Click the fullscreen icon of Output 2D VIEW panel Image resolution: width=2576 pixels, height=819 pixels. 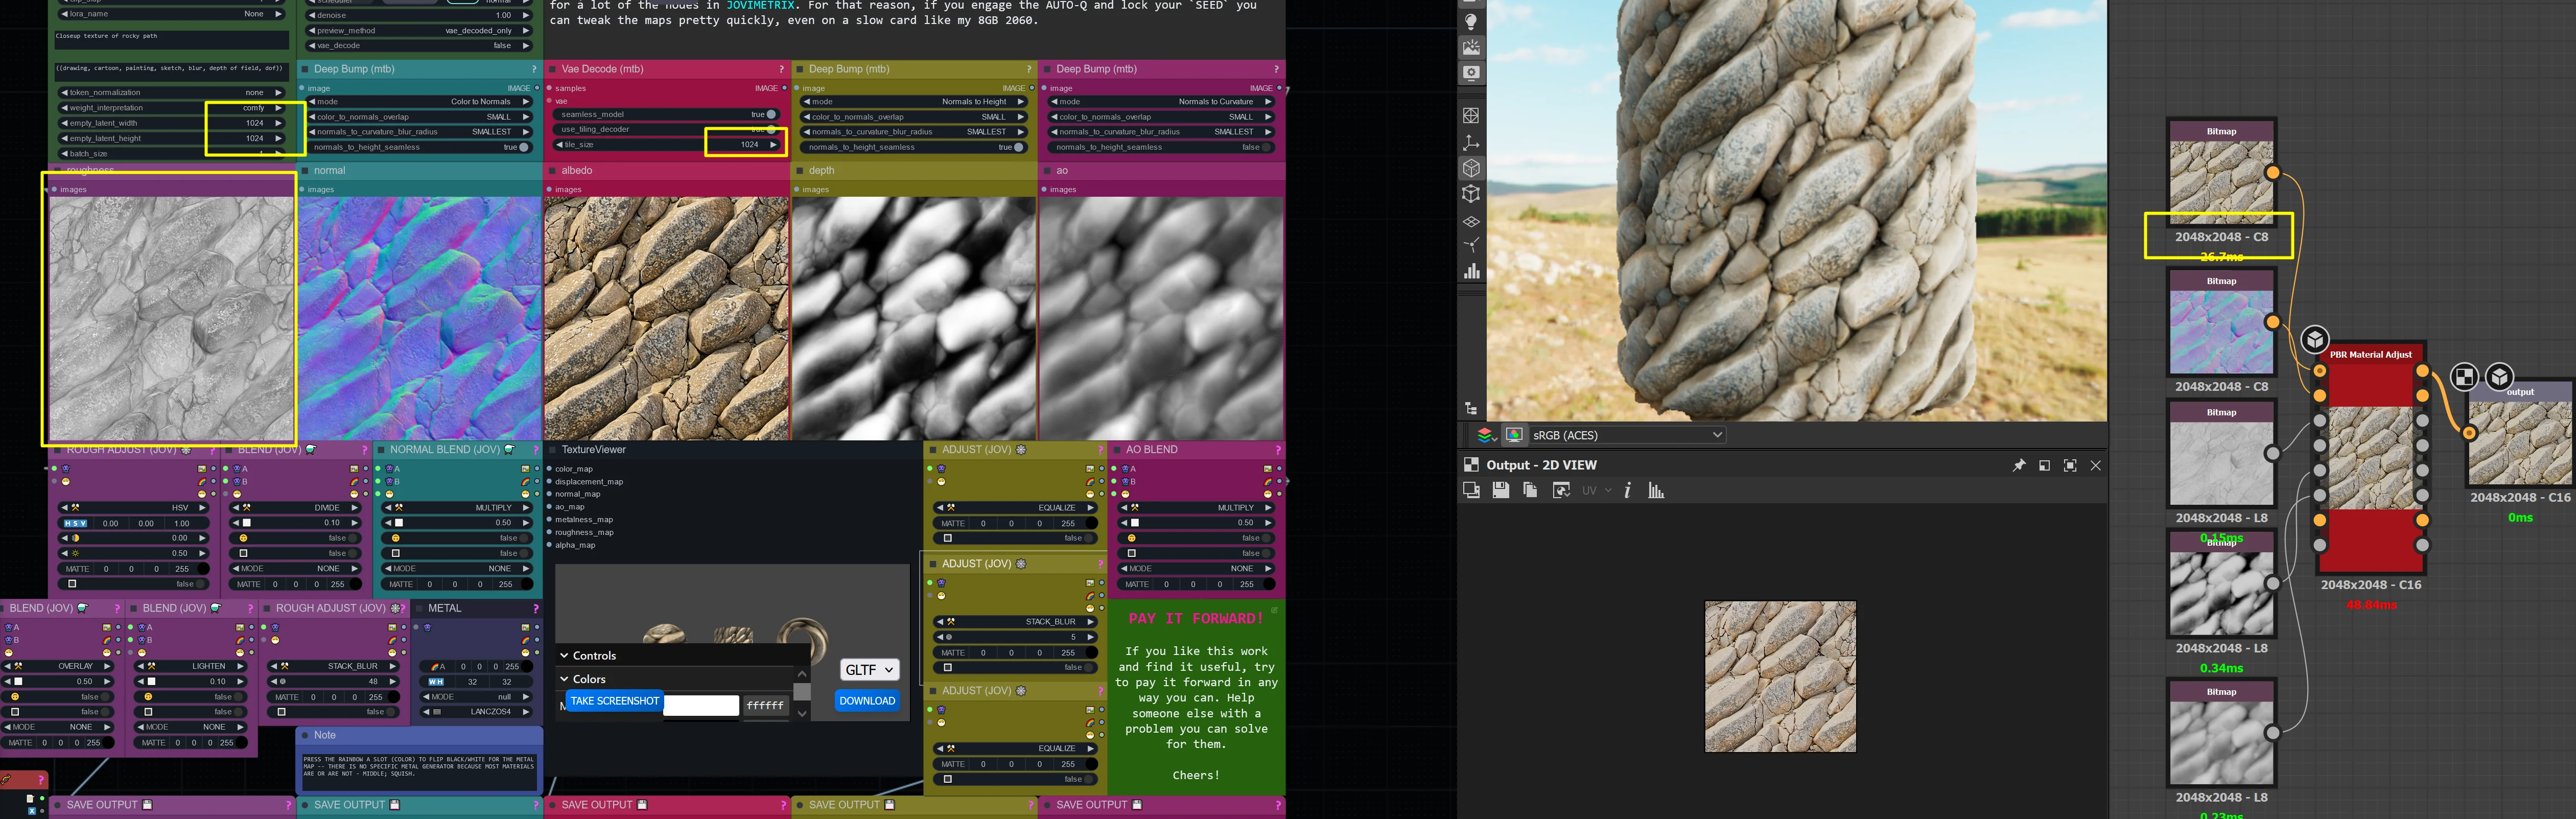[2069, 465]
